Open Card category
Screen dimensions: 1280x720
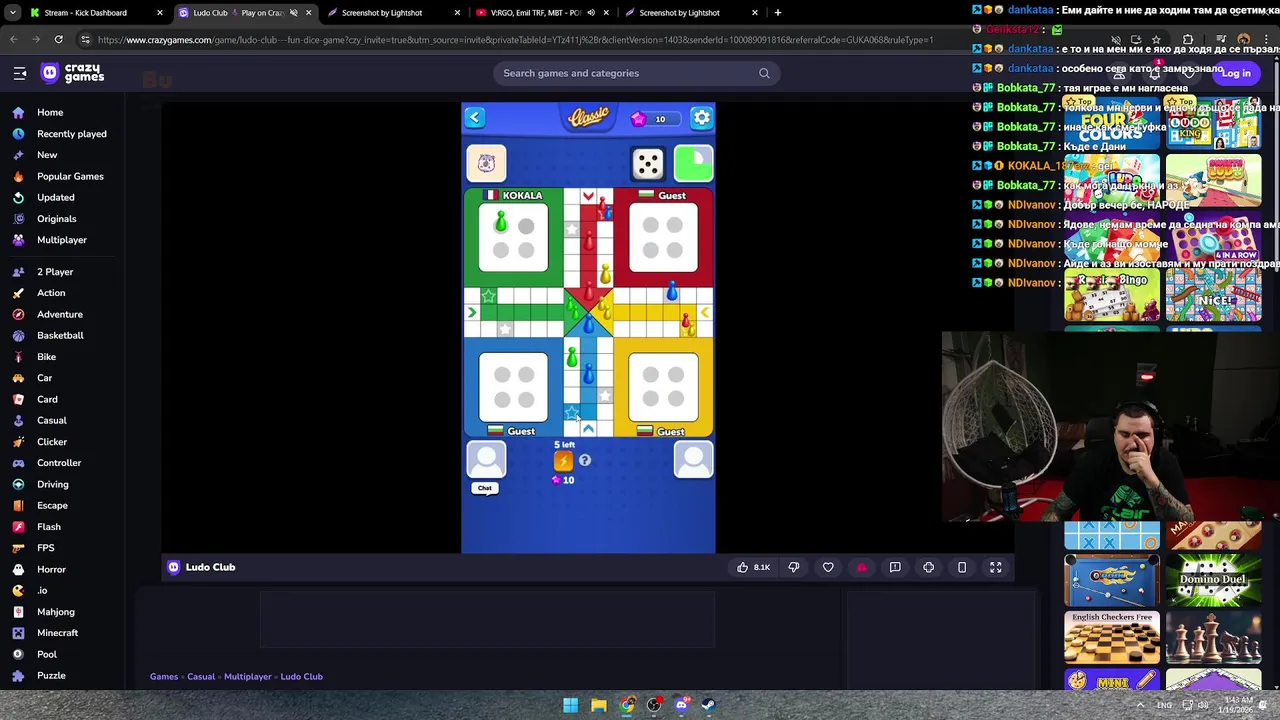47,399
